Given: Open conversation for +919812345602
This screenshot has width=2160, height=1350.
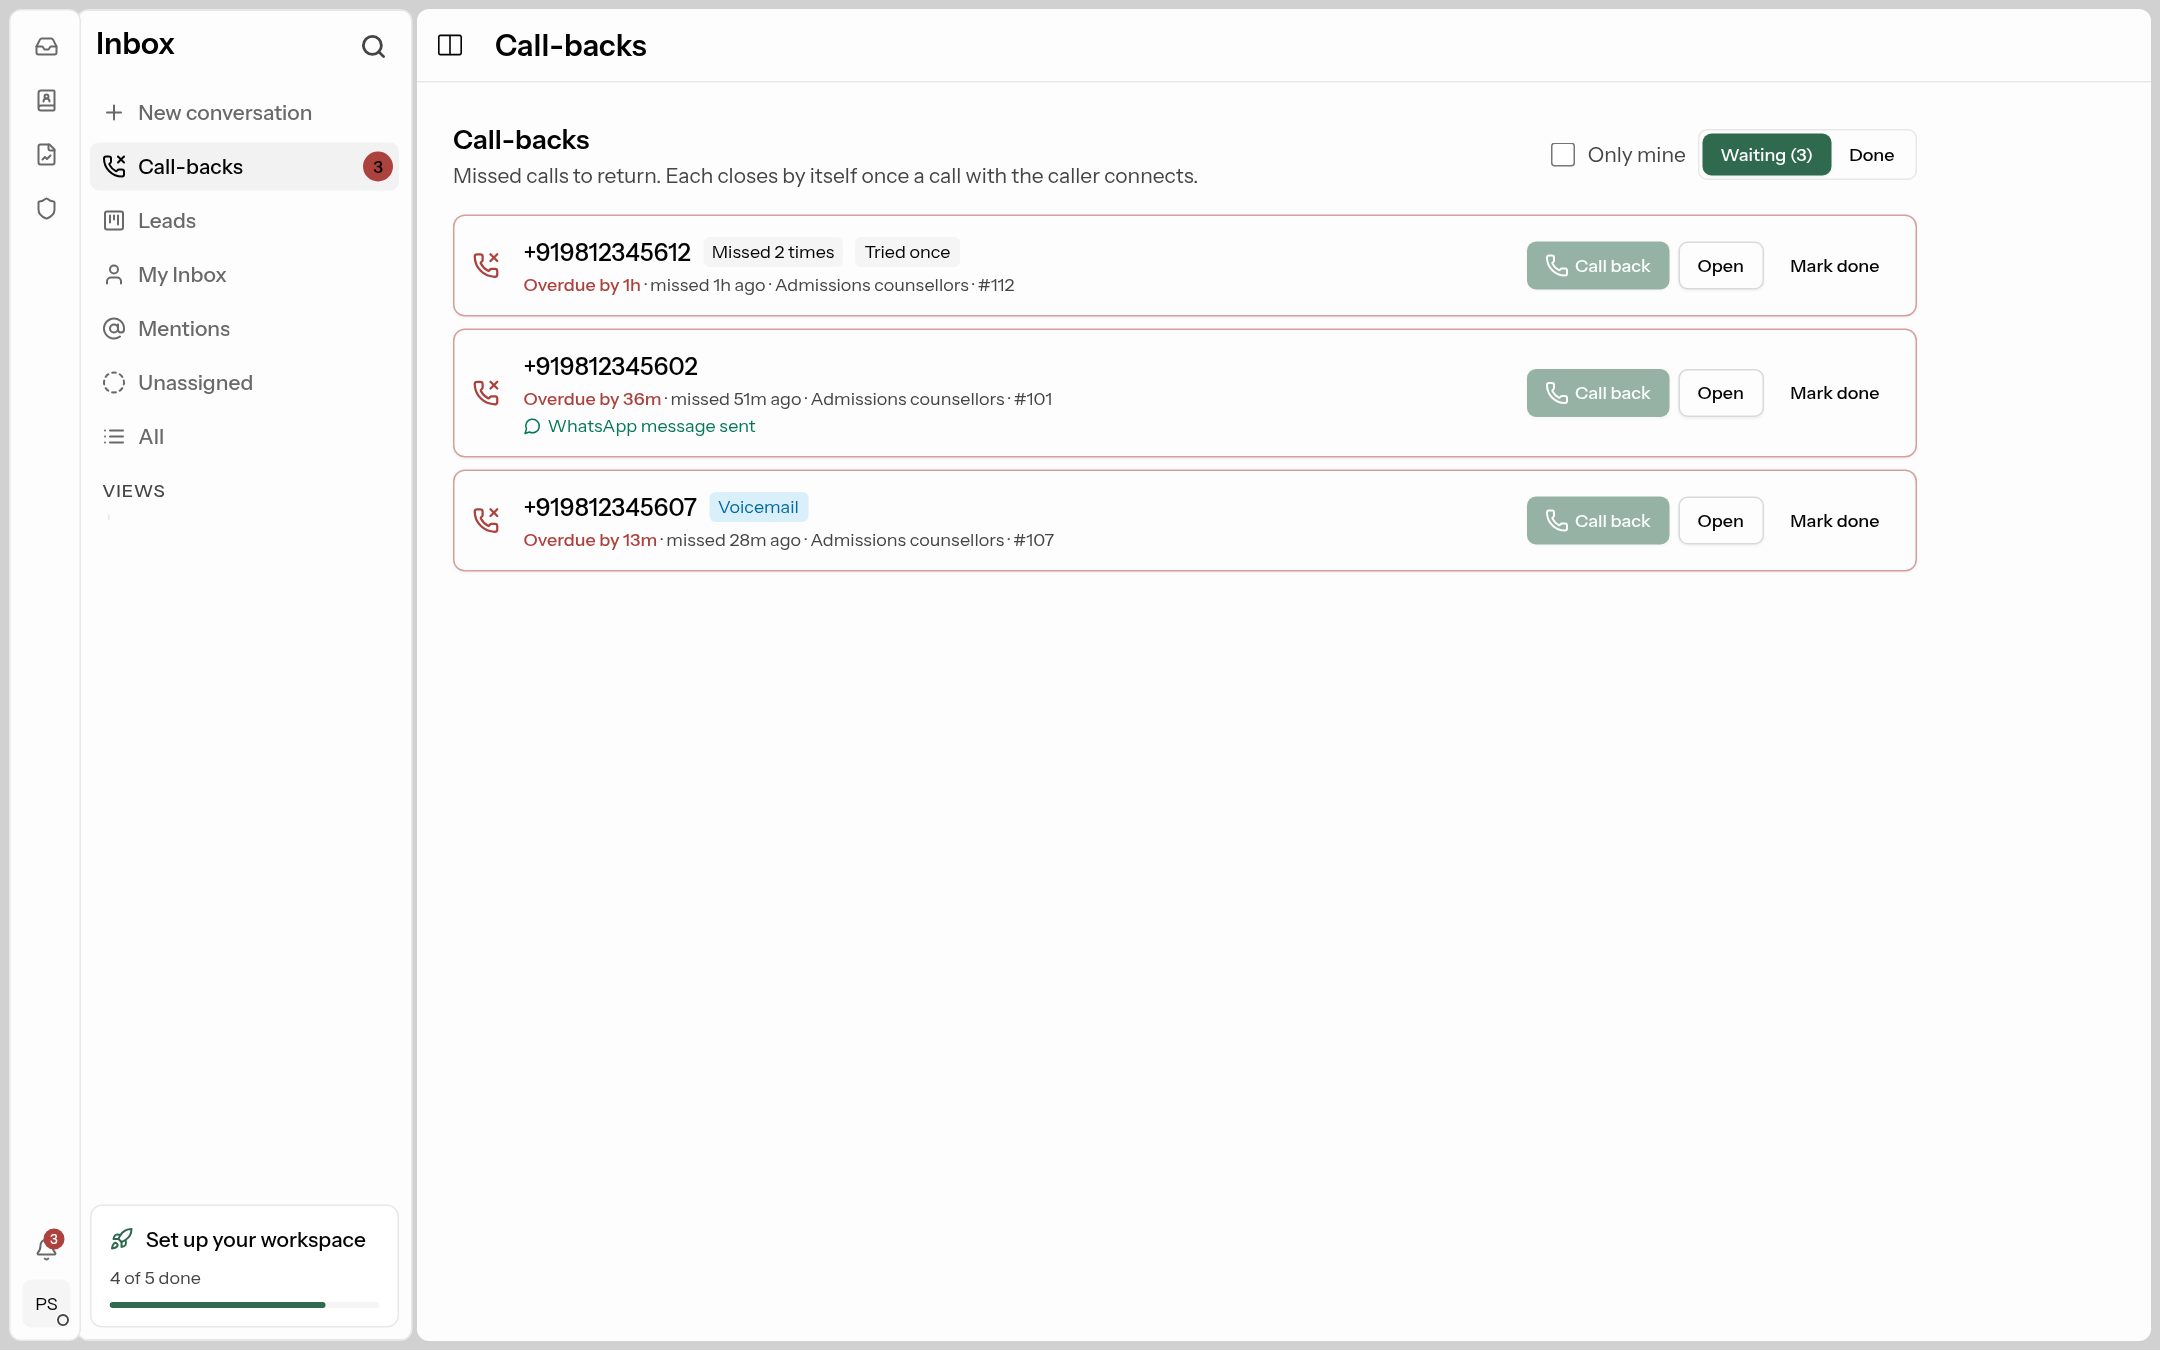Looking at the screenshot, I should [1720, 392].
